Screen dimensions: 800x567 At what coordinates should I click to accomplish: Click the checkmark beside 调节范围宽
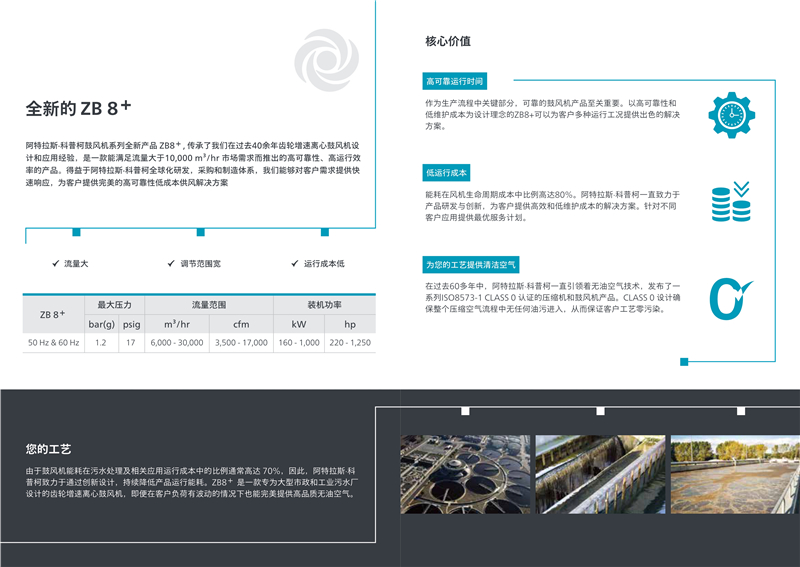coord(171,263)
